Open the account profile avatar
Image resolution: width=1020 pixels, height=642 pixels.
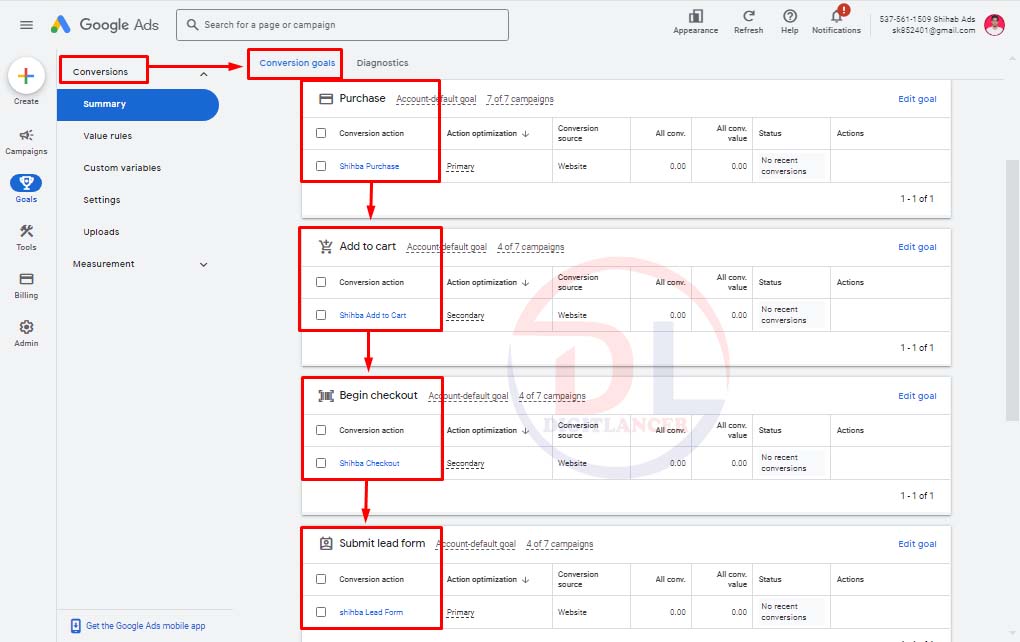tap(994, 25)
